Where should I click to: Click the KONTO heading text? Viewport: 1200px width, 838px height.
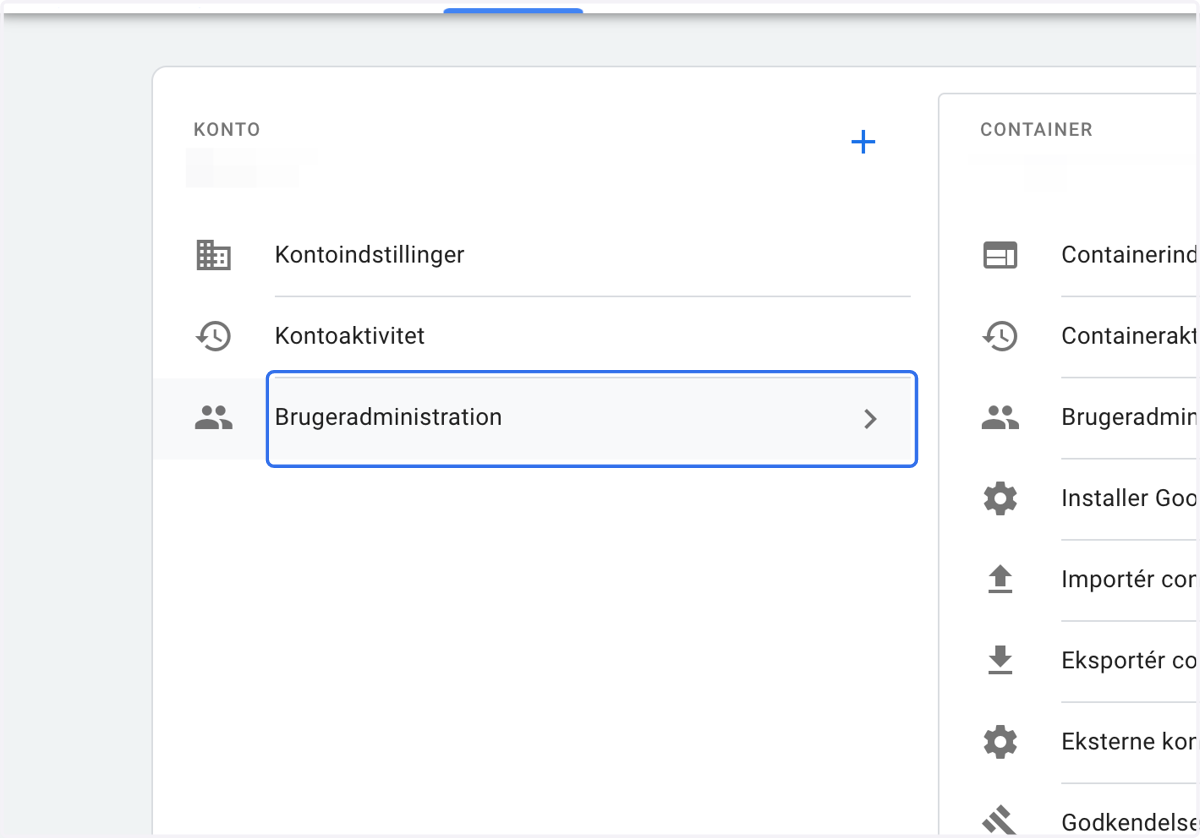(x=227, y=130)
